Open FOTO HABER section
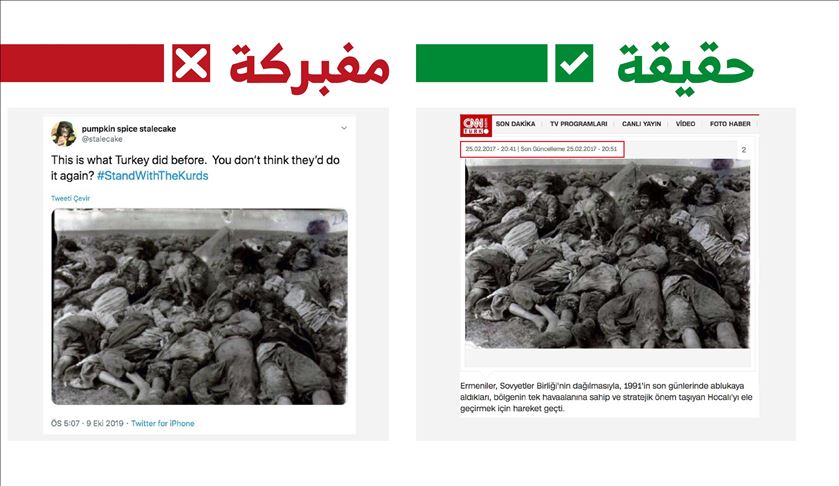The width and height of the screenshot is (839, 486). 730,124
